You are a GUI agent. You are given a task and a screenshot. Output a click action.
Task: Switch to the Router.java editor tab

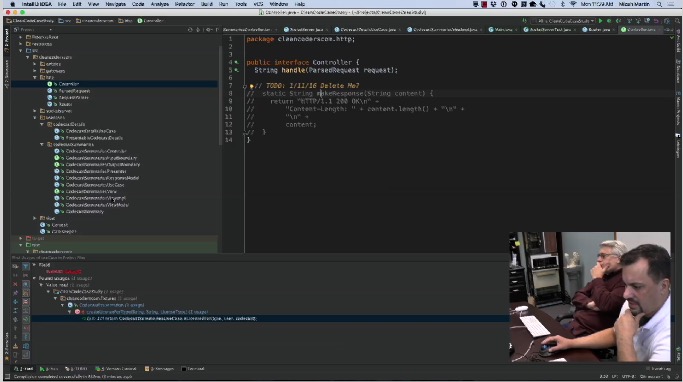click(x=598, y=30)
